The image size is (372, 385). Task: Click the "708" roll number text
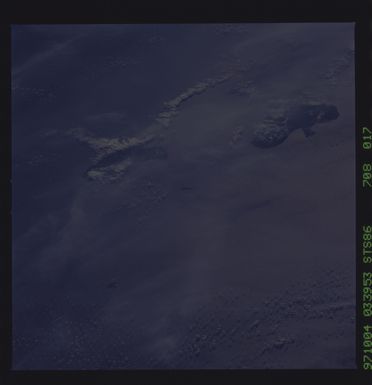pos(367,175)
